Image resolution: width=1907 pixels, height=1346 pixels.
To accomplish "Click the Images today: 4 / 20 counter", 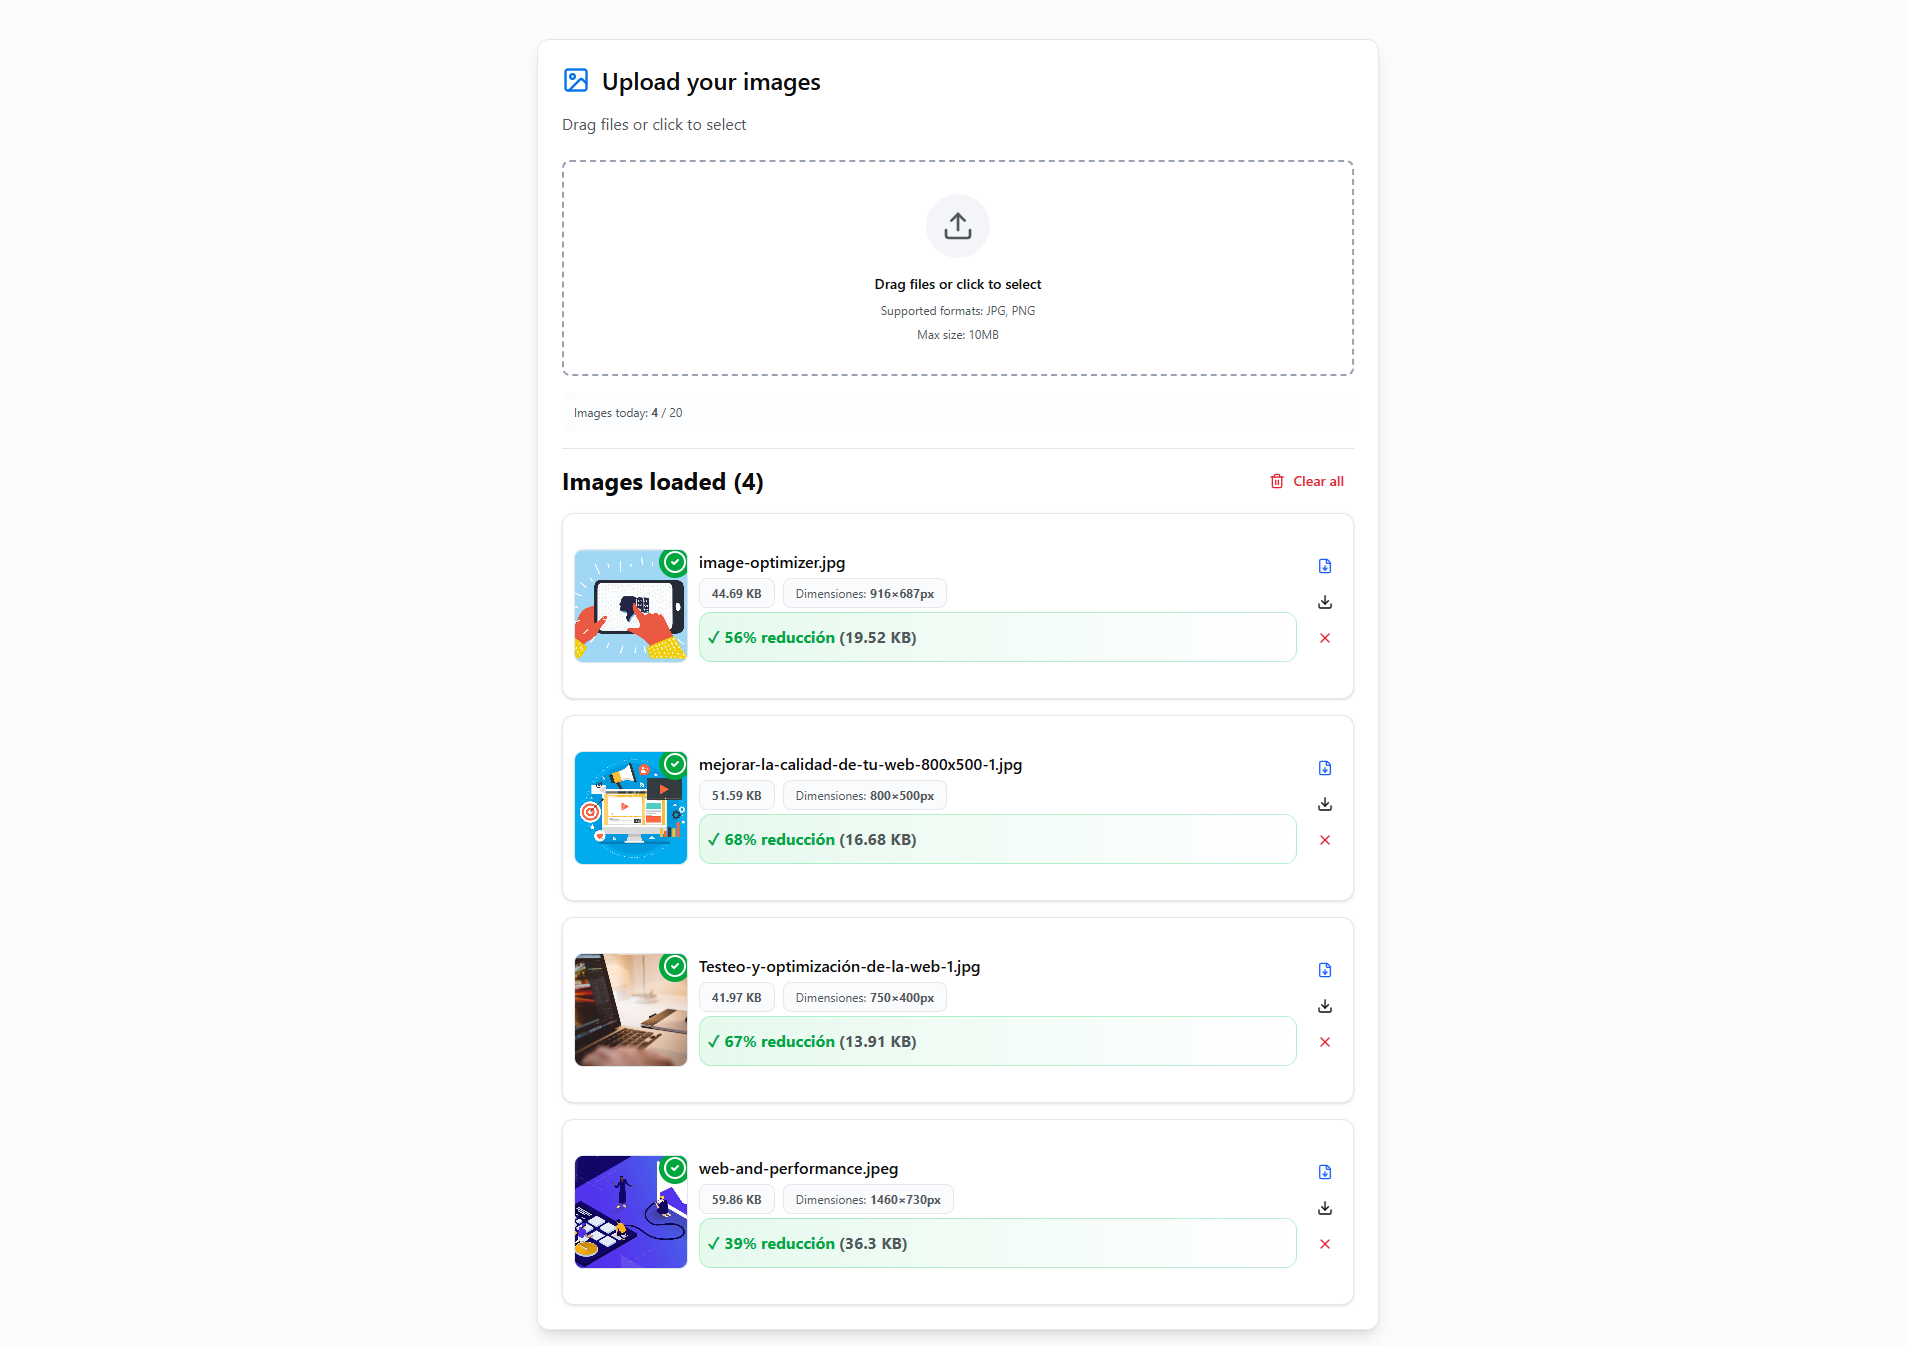I will click(628, 413).
